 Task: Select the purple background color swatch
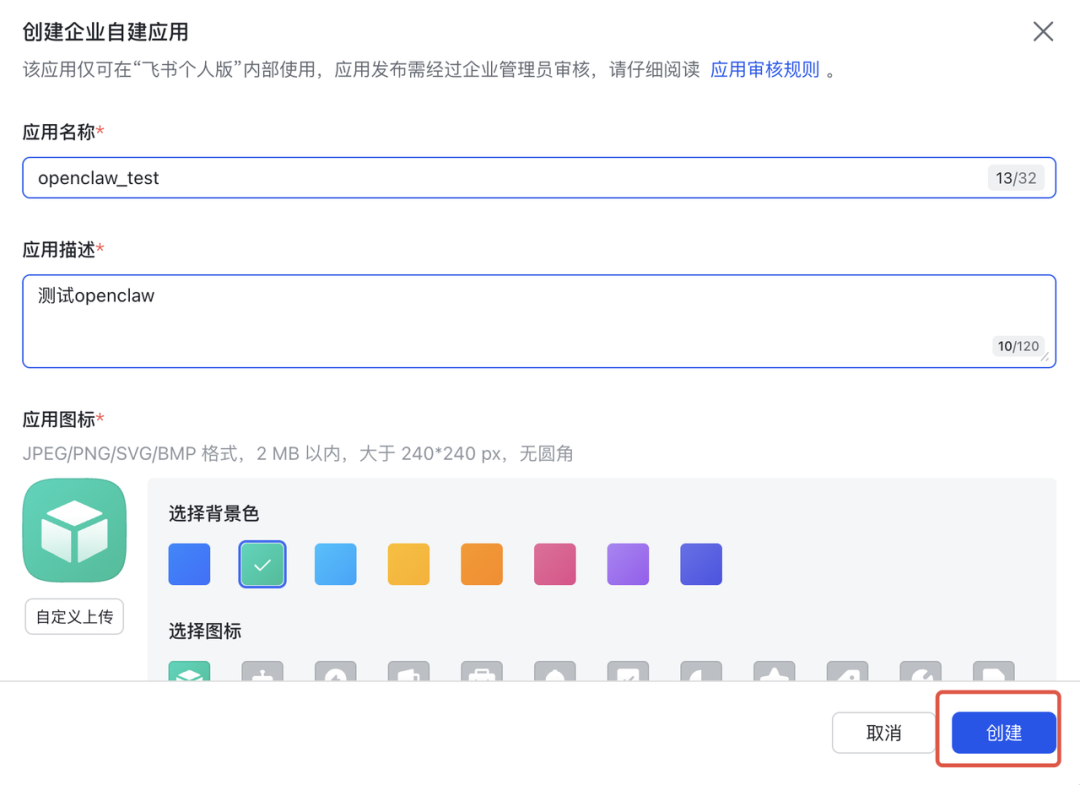click(627, 564)
